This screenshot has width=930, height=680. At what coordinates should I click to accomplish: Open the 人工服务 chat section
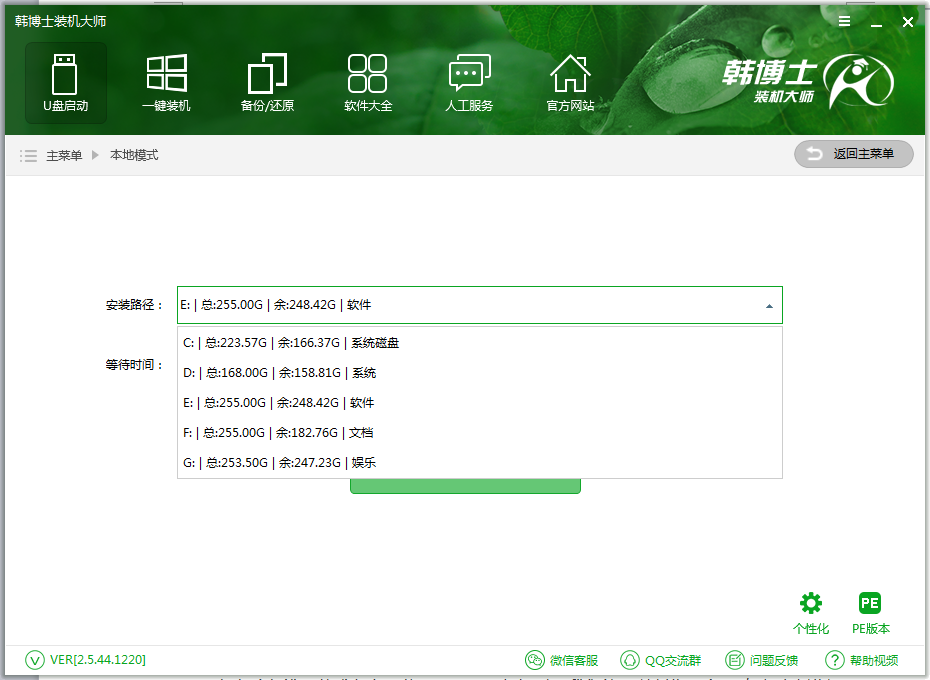tap(469, 83)
